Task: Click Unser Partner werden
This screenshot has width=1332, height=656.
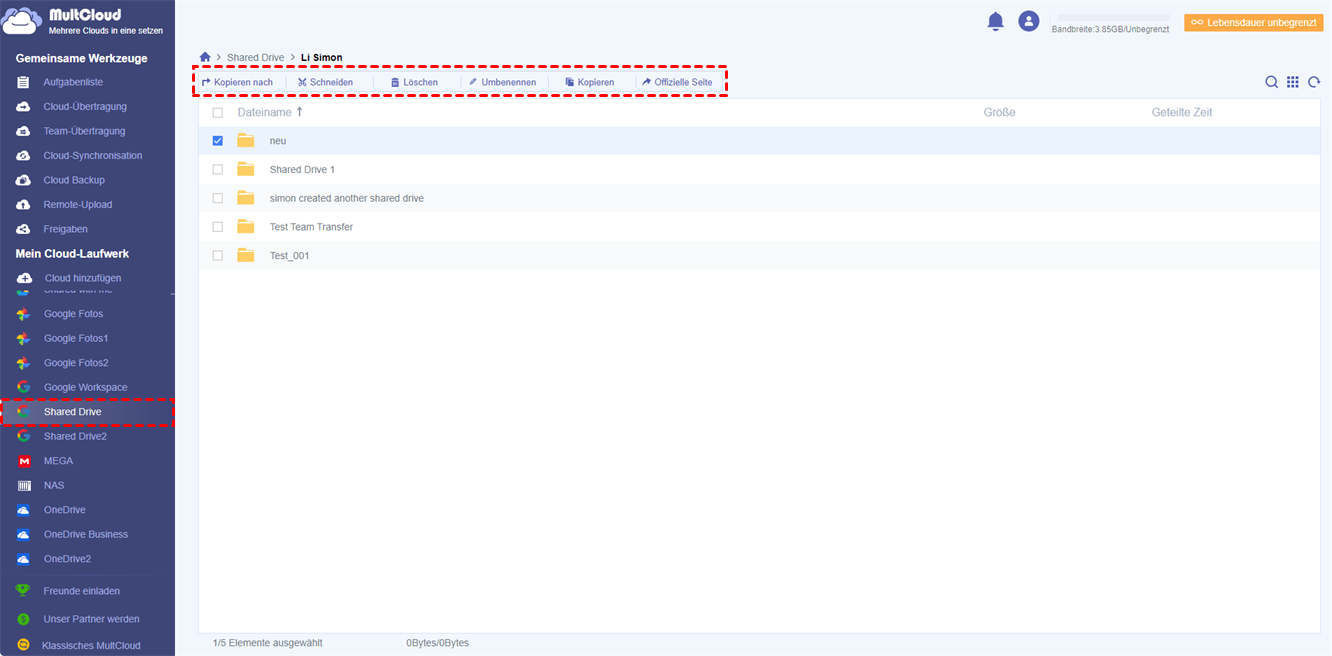Action: click(x=92, y=619)
